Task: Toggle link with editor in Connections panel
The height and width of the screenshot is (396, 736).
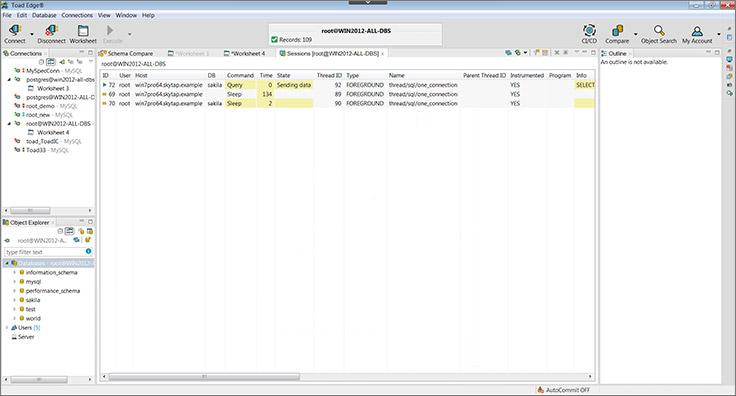Action: pyautogui.click(x=51, y=62)
